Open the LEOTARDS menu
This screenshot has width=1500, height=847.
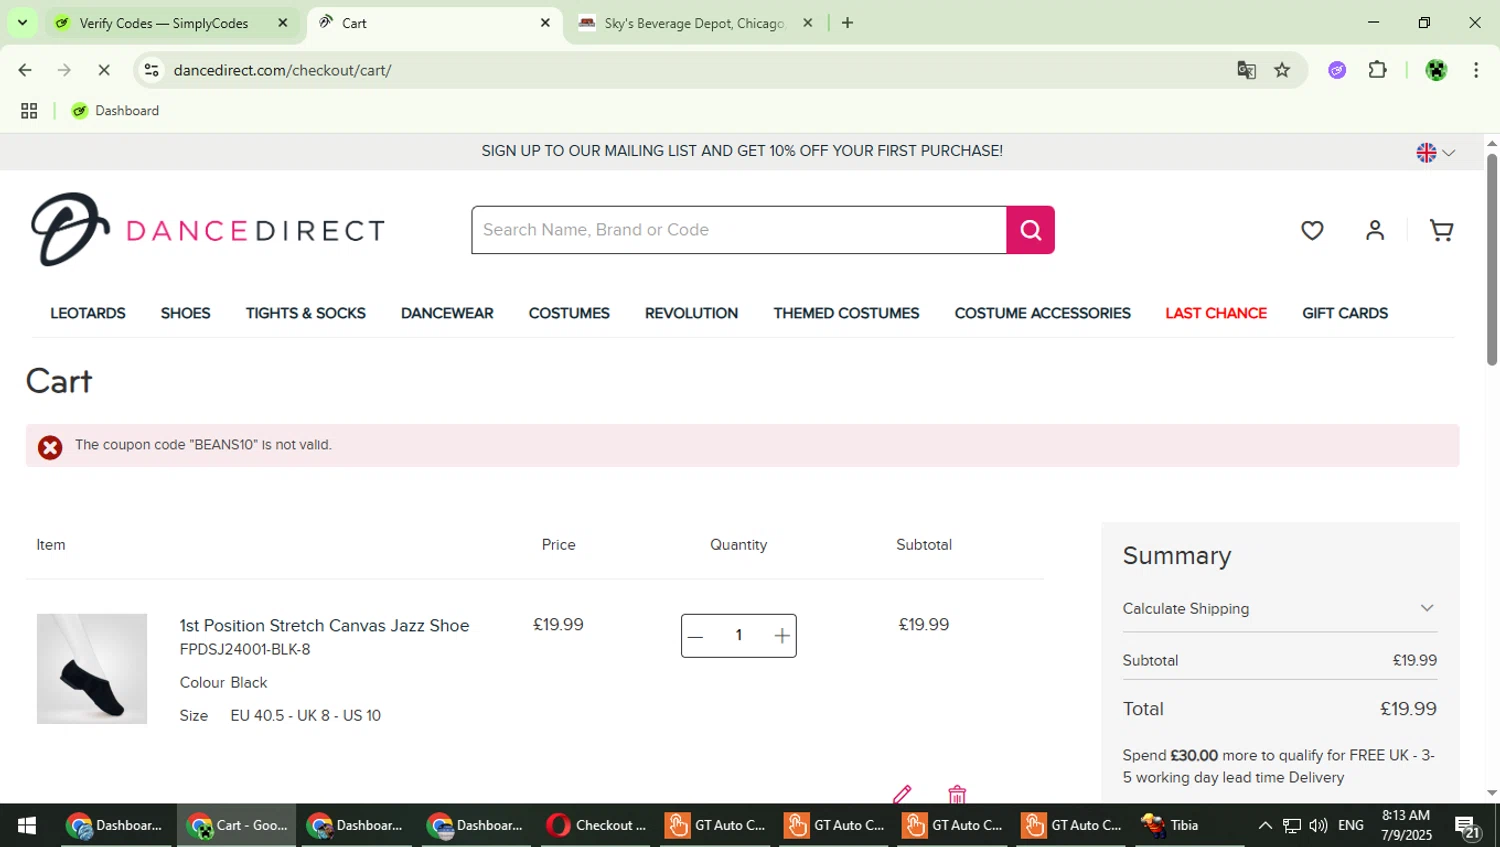[x=88, y=313]
